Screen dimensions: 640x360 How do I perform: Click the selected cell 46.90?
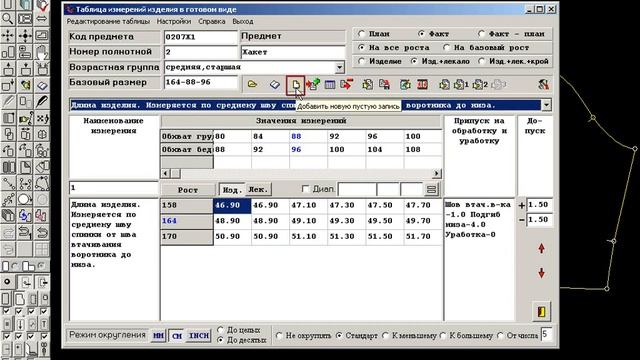click(x=232, y=205)
